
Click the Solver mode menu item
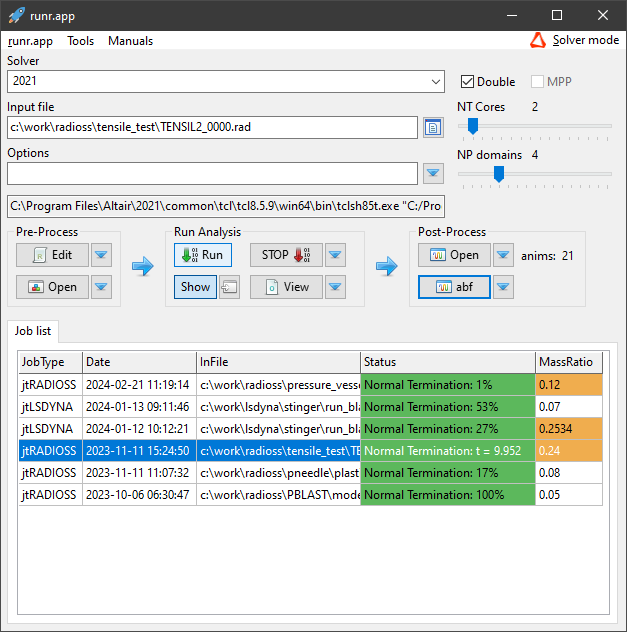coord(585,40)
